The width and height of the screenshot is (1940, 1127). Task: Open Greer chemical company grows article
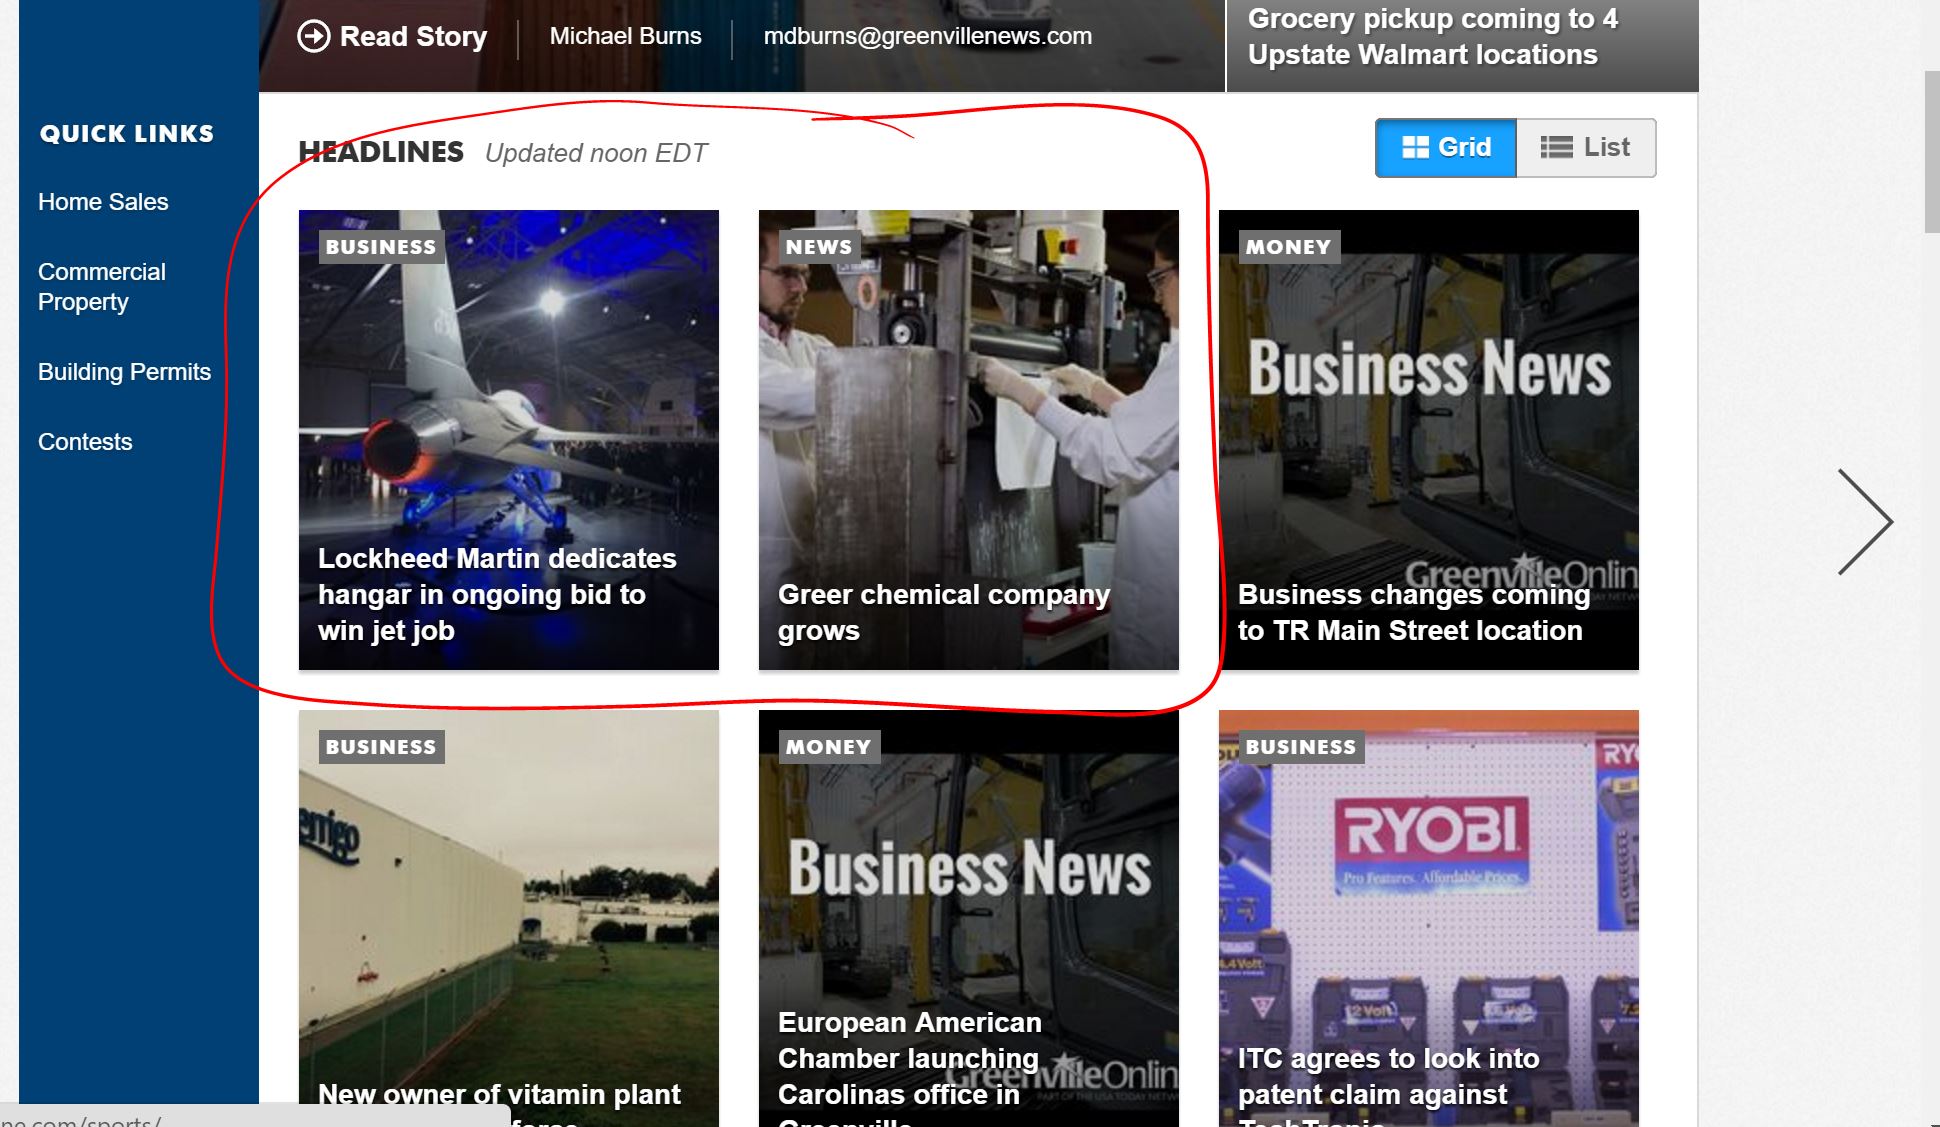[969, 440]
